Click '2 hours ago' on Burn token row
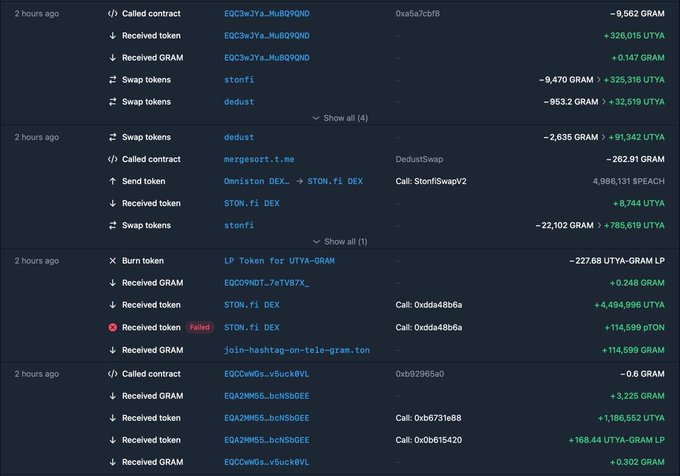This screenshot has width=680, height=476. click(37, 261)
